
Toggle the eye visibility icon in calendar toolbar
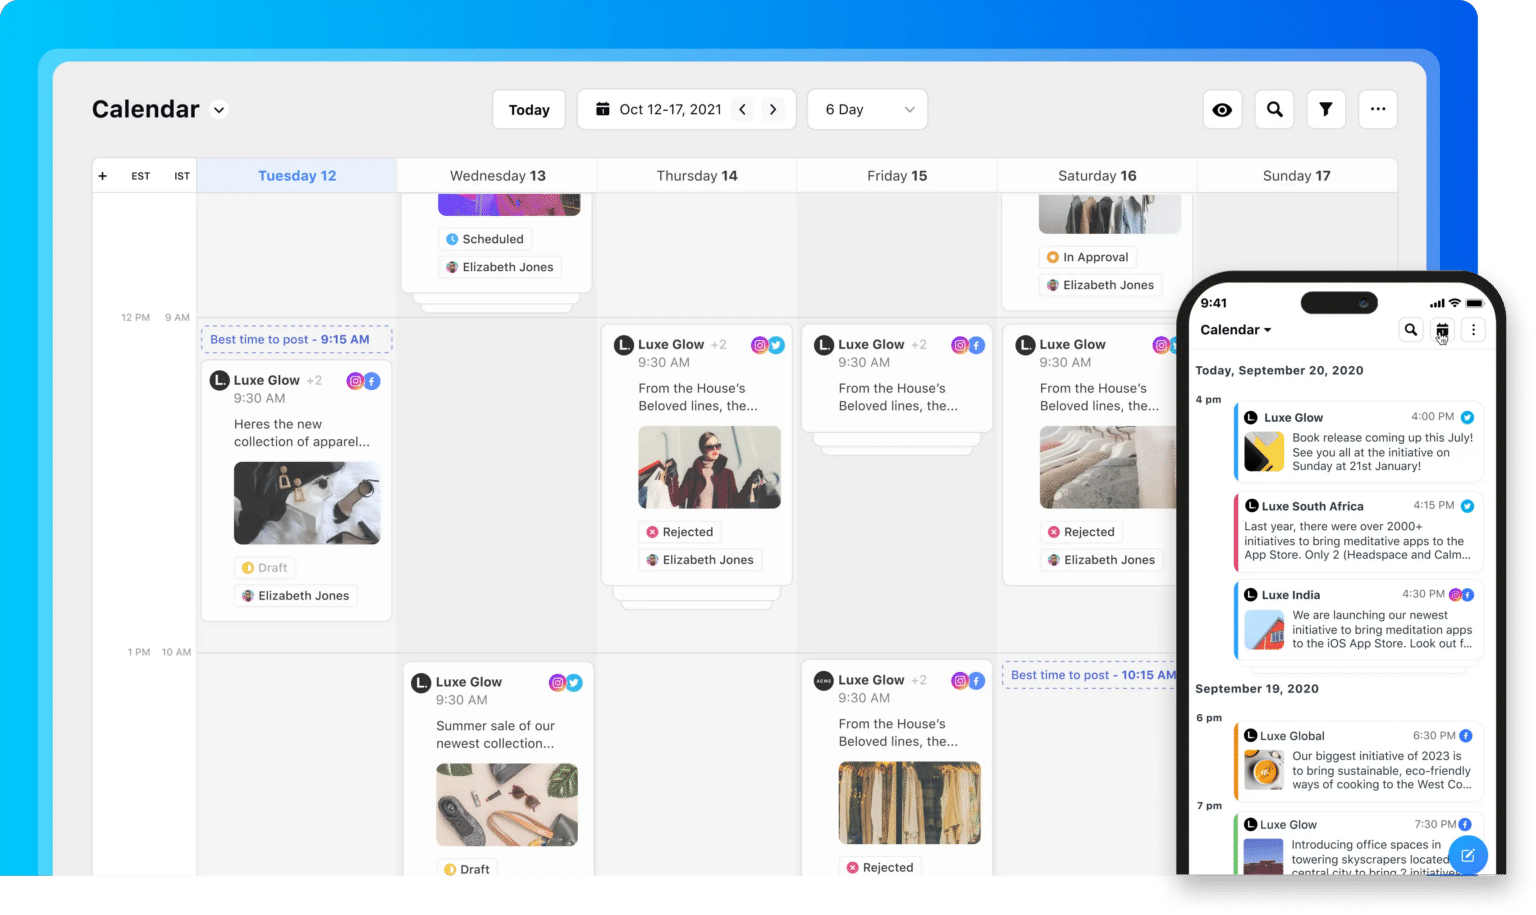[1222, 110]
